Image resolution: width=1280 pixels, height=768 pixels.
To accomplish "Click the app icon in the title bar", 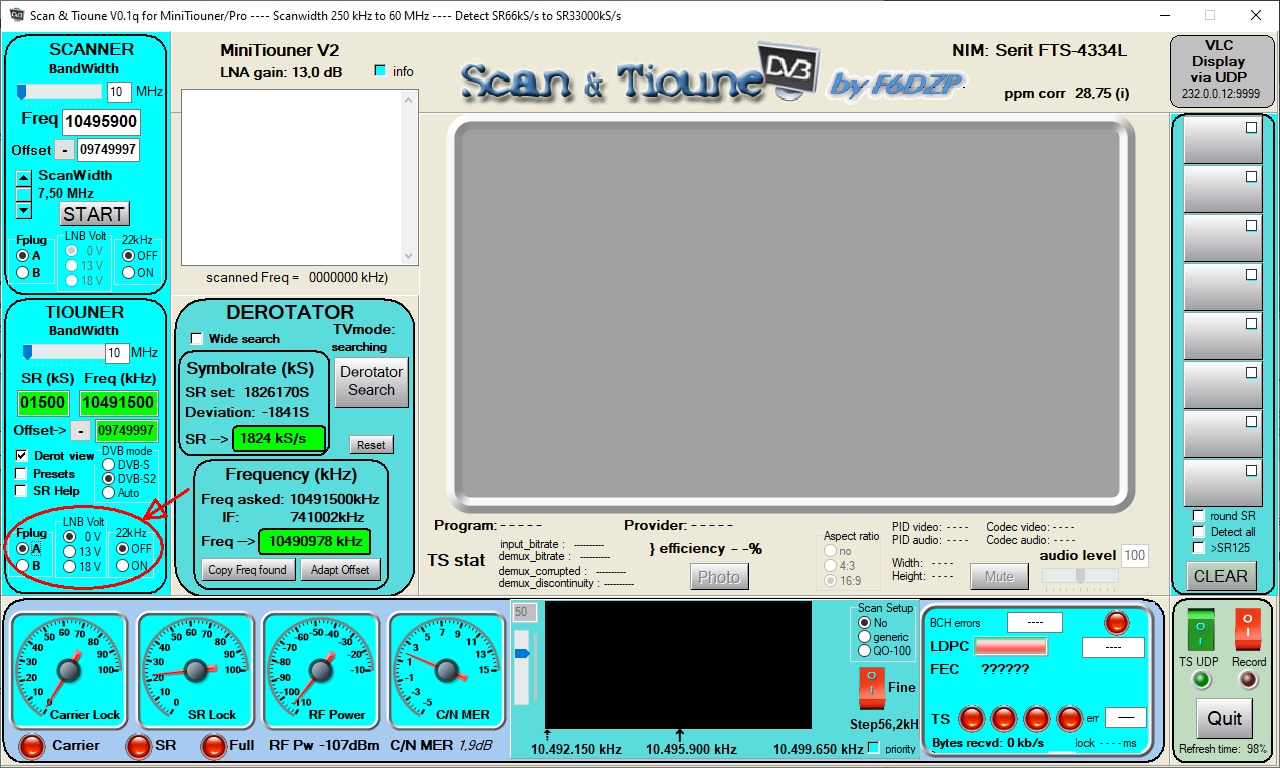I will tap(17, 15).
